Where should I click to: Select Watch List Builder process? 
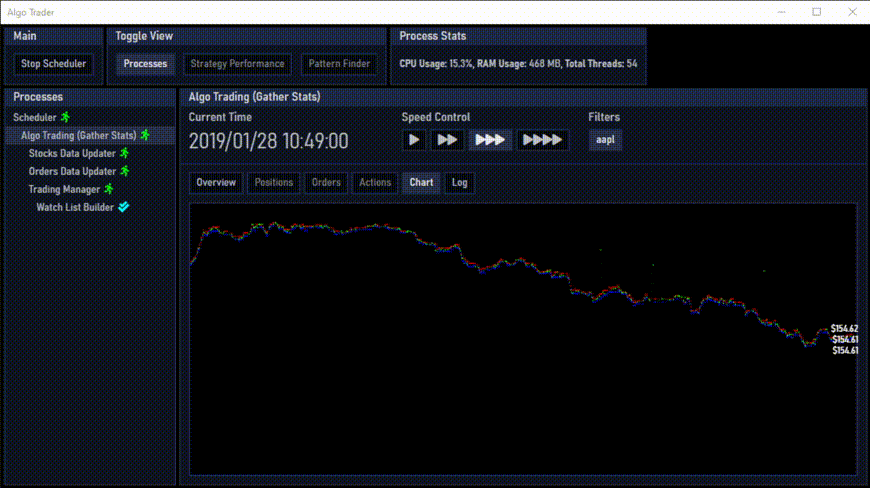pyautogui.click(x=75, y=207)
